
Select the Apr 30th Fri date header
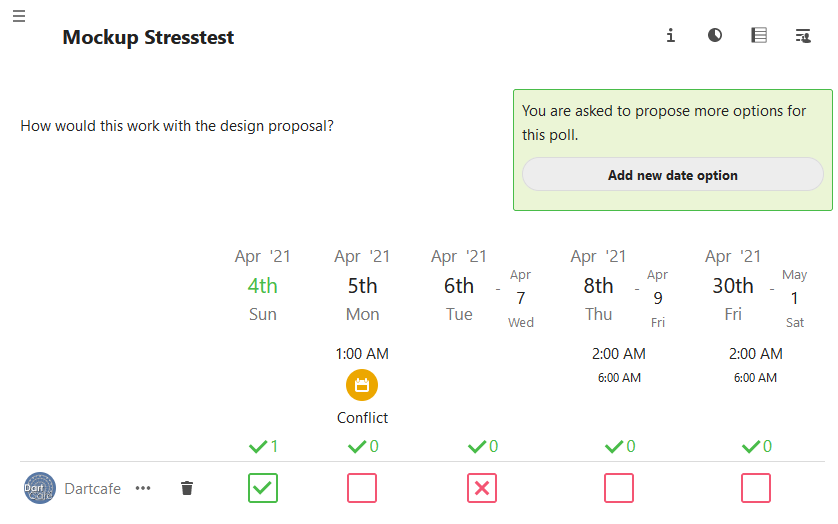[x=733, y=285]
